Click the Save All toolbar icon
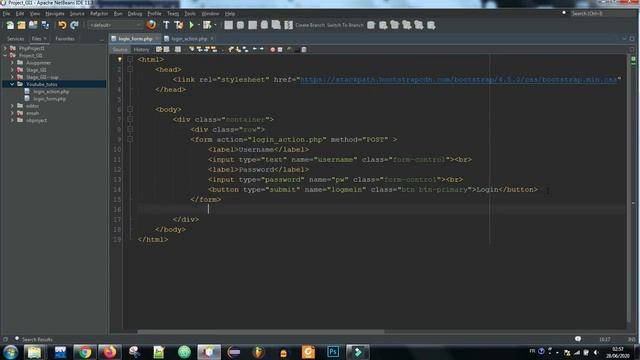 pyautogui.click(x=45, y=25)
